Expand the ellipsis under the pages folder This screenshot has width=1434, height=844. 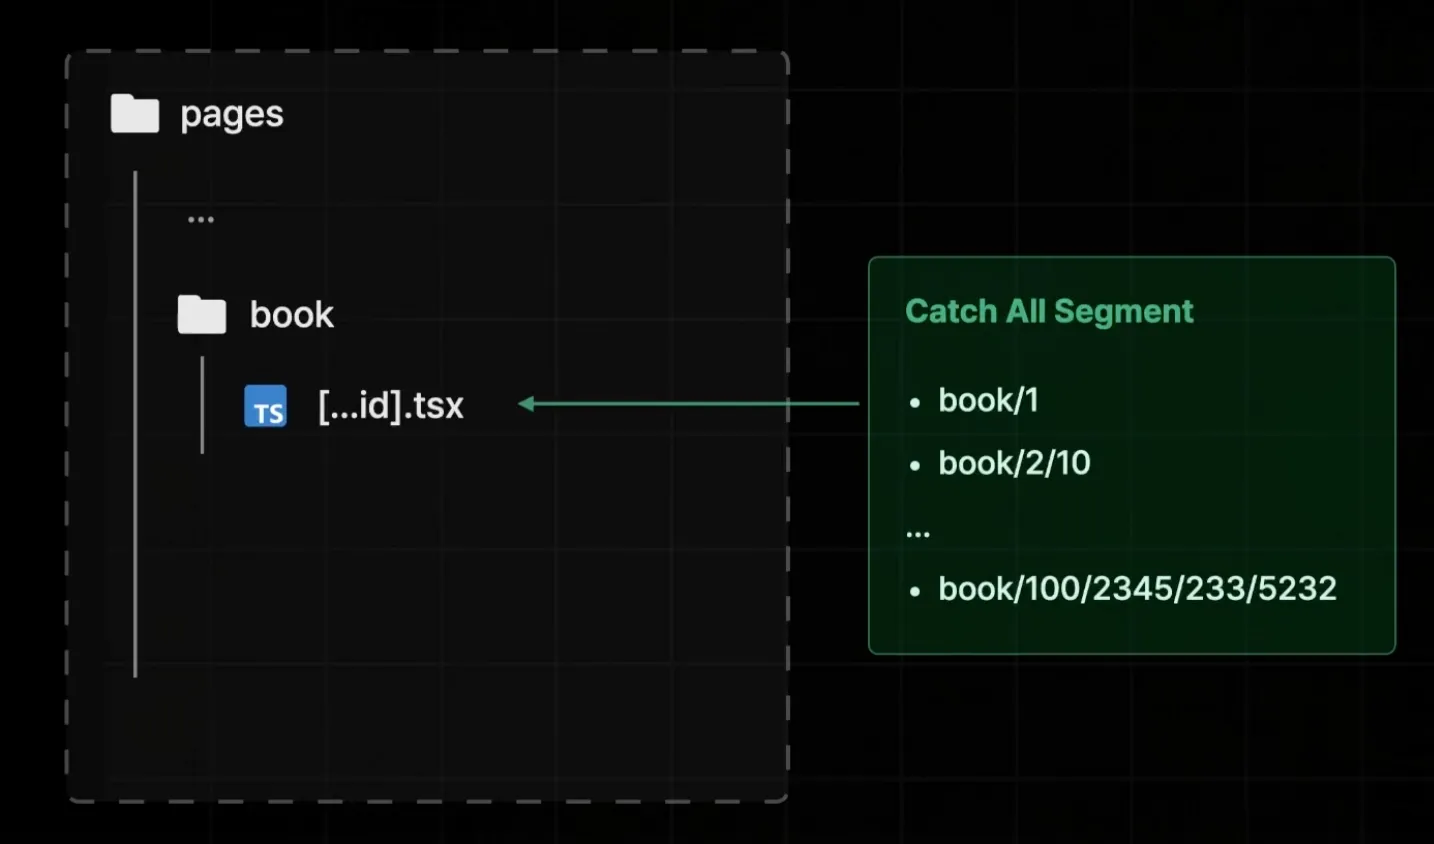pyautogui.click(x=201, y=219)
